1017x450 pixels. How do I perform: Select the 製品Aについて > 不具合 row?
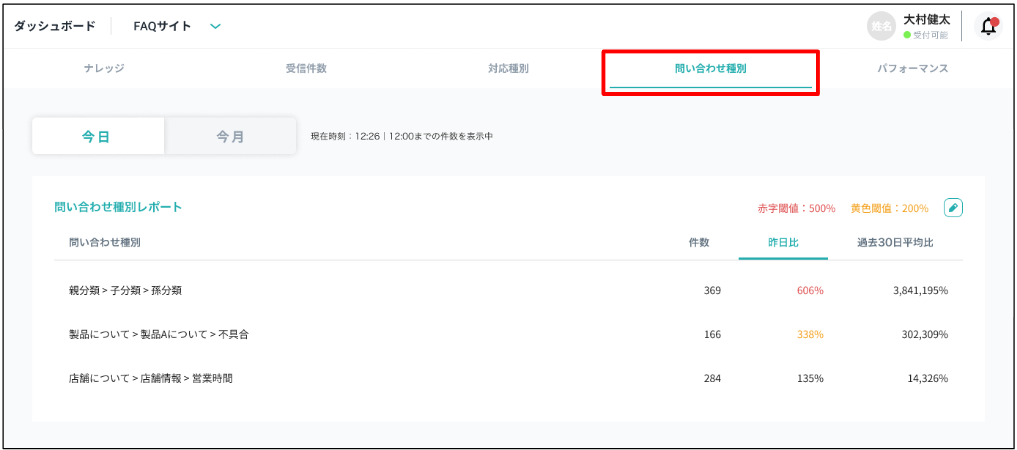coord(158,334)
